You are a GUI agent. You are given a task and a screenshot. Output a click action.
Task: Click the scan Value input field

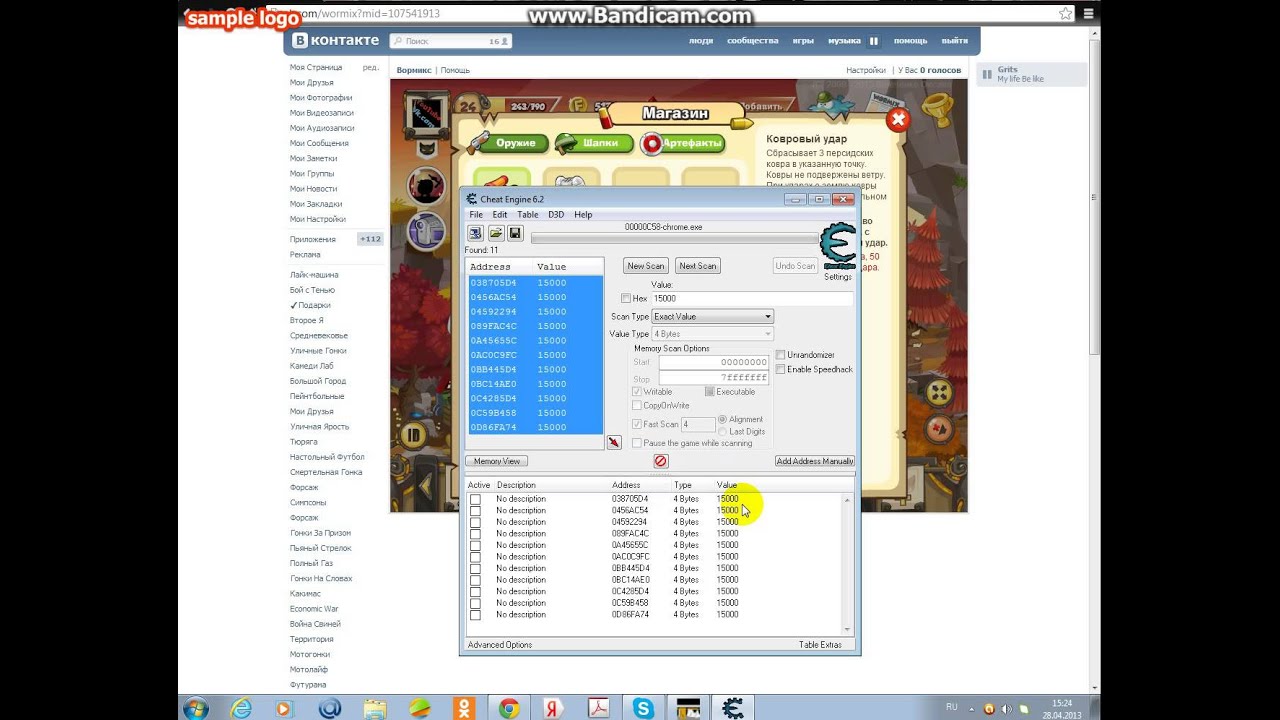[752, 298]
